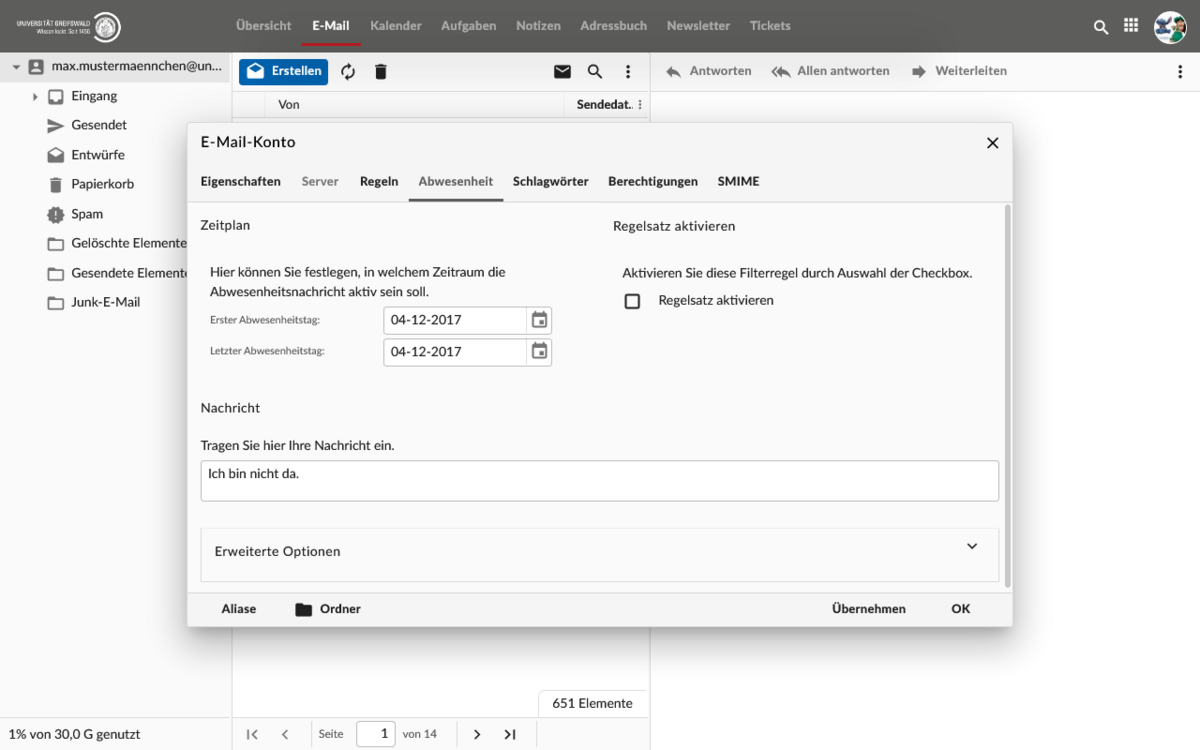Open calendar picker for Letzter Abwesenheitstag
Image resolution: width=1200 pixels, height=750 pixels.
tap(539, 351)
